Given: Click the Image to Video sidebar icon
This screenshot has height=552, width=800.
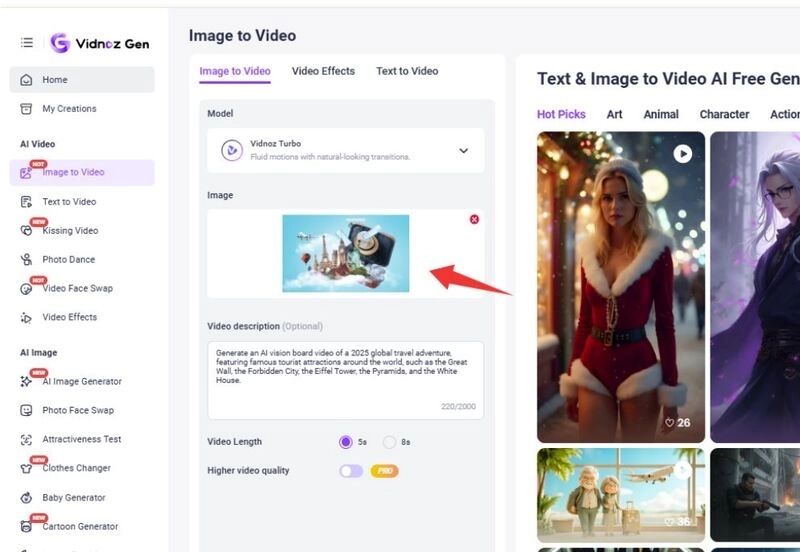Looking at the screenshot, I should tap(26, 173).
